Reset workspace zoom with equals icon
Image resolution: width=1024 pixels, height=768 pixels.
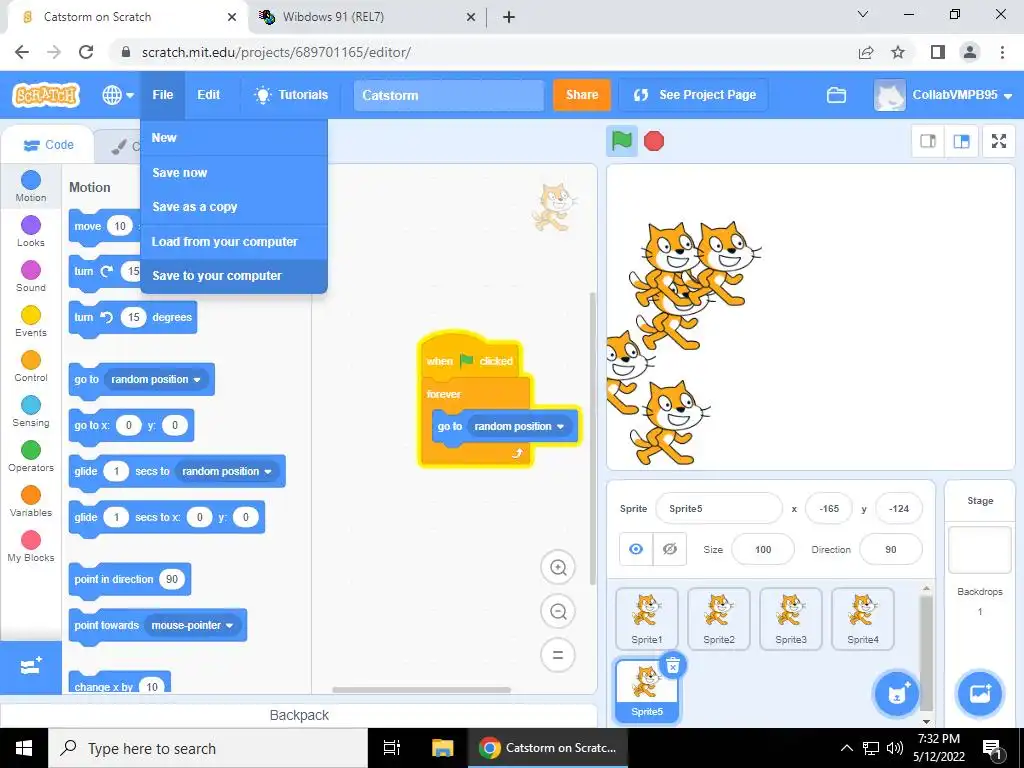point(558,655)
